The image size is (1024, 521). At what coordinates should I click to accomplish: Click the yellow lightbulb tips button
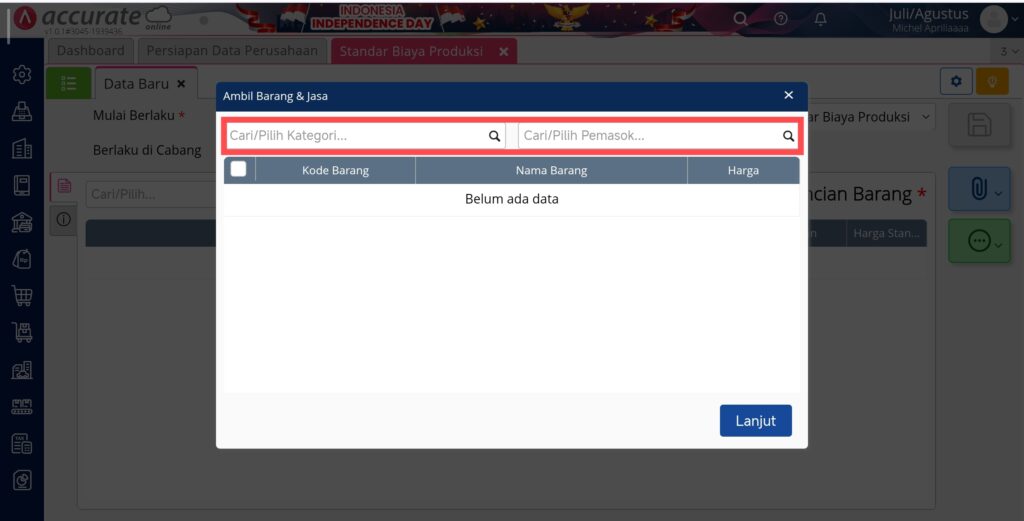[x=991, y=82]
